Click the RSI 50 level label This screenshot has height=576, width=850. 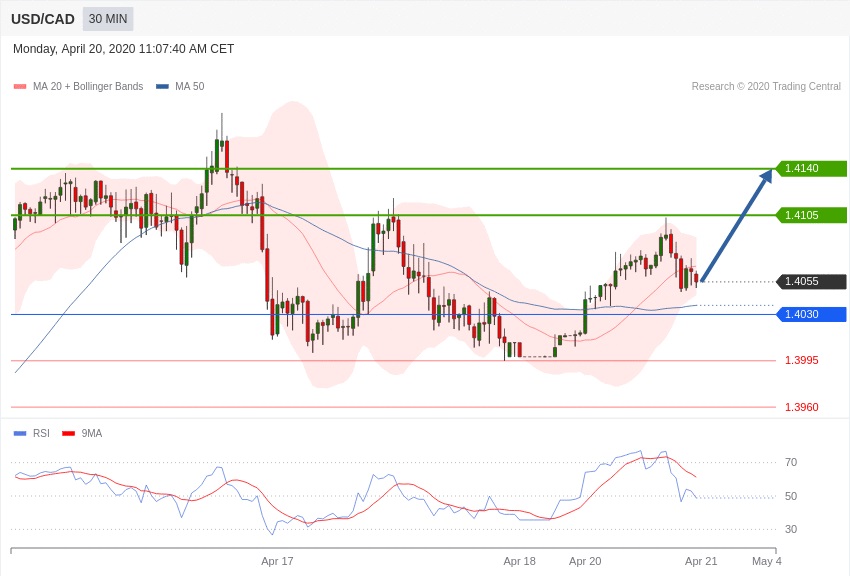point(791,496)
